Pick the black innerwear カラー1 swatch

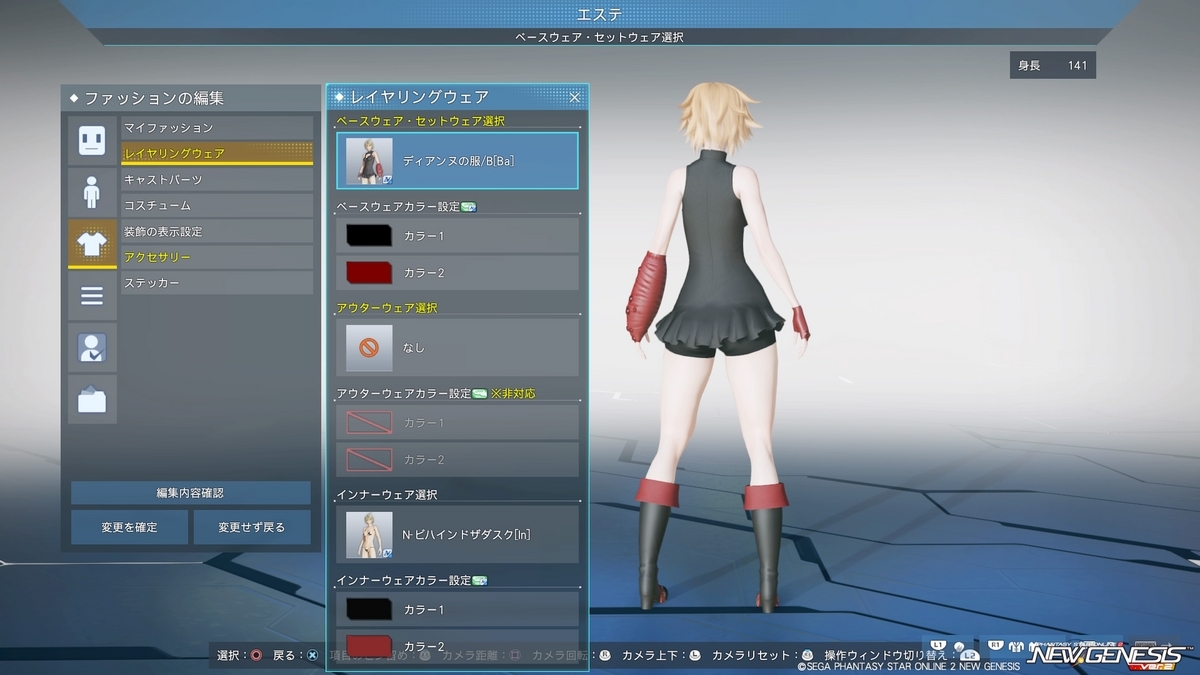point(369,609)
